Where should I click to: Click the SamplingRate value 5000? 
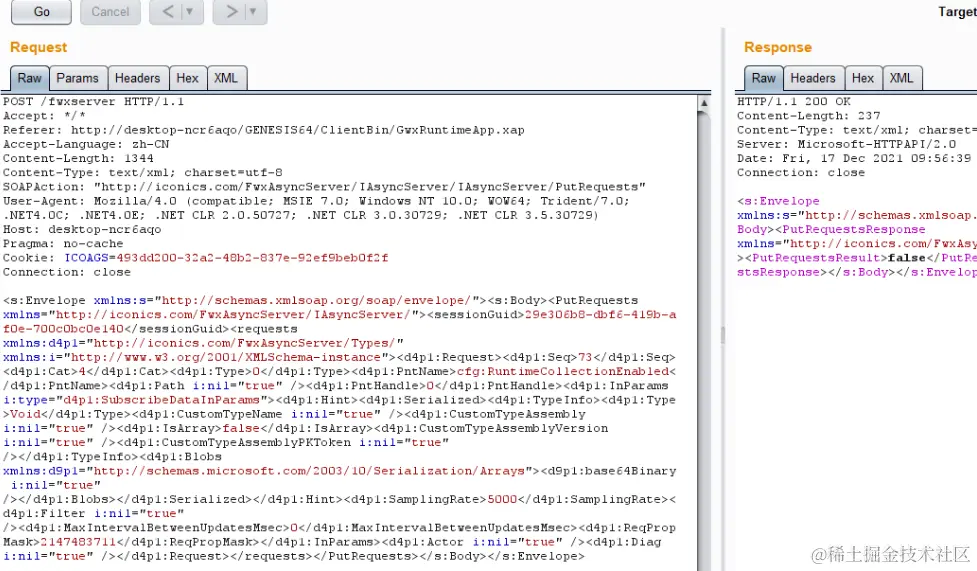point(502,499)
